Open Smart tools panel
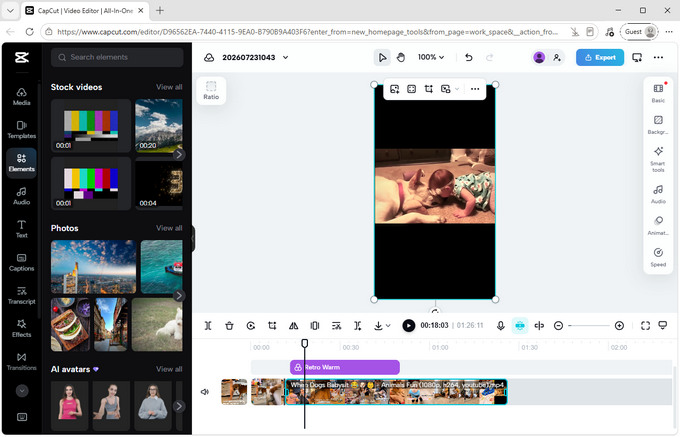The width and height of the screenshot is (680, 437). 658,160
